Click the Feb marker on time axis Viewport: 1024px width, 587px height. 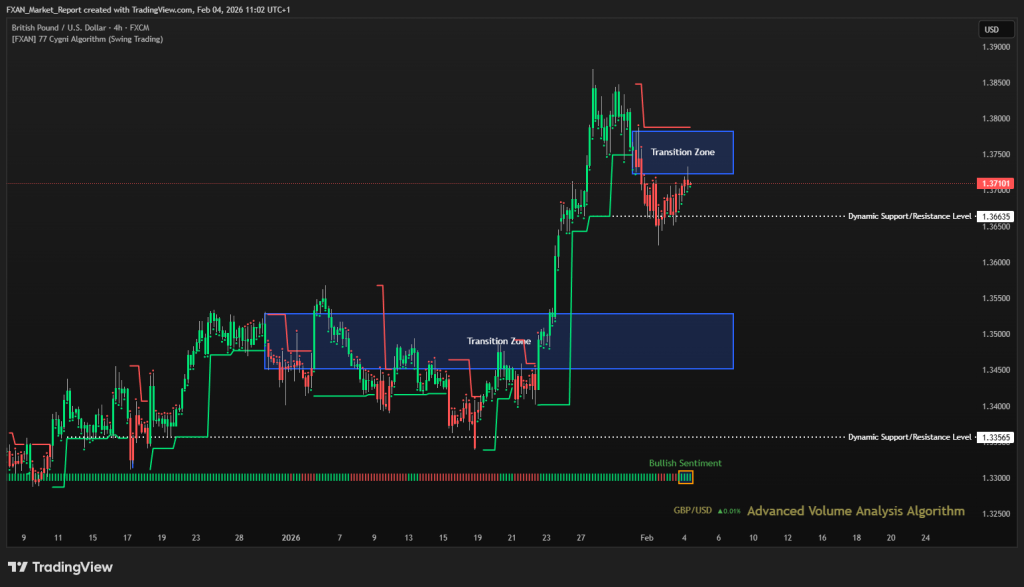click(649, 537)
